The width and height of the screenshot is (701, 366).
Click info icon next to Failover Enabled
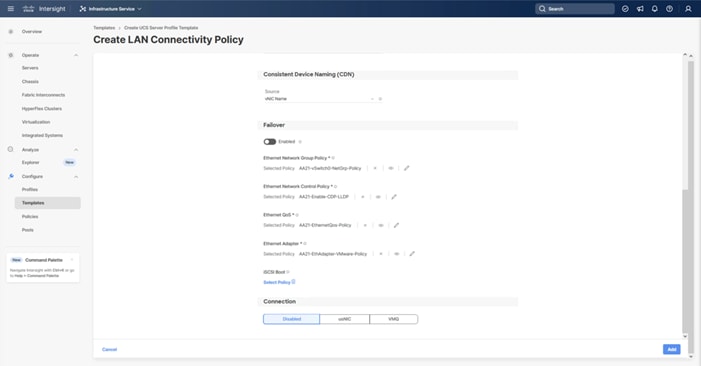(300, 142)
